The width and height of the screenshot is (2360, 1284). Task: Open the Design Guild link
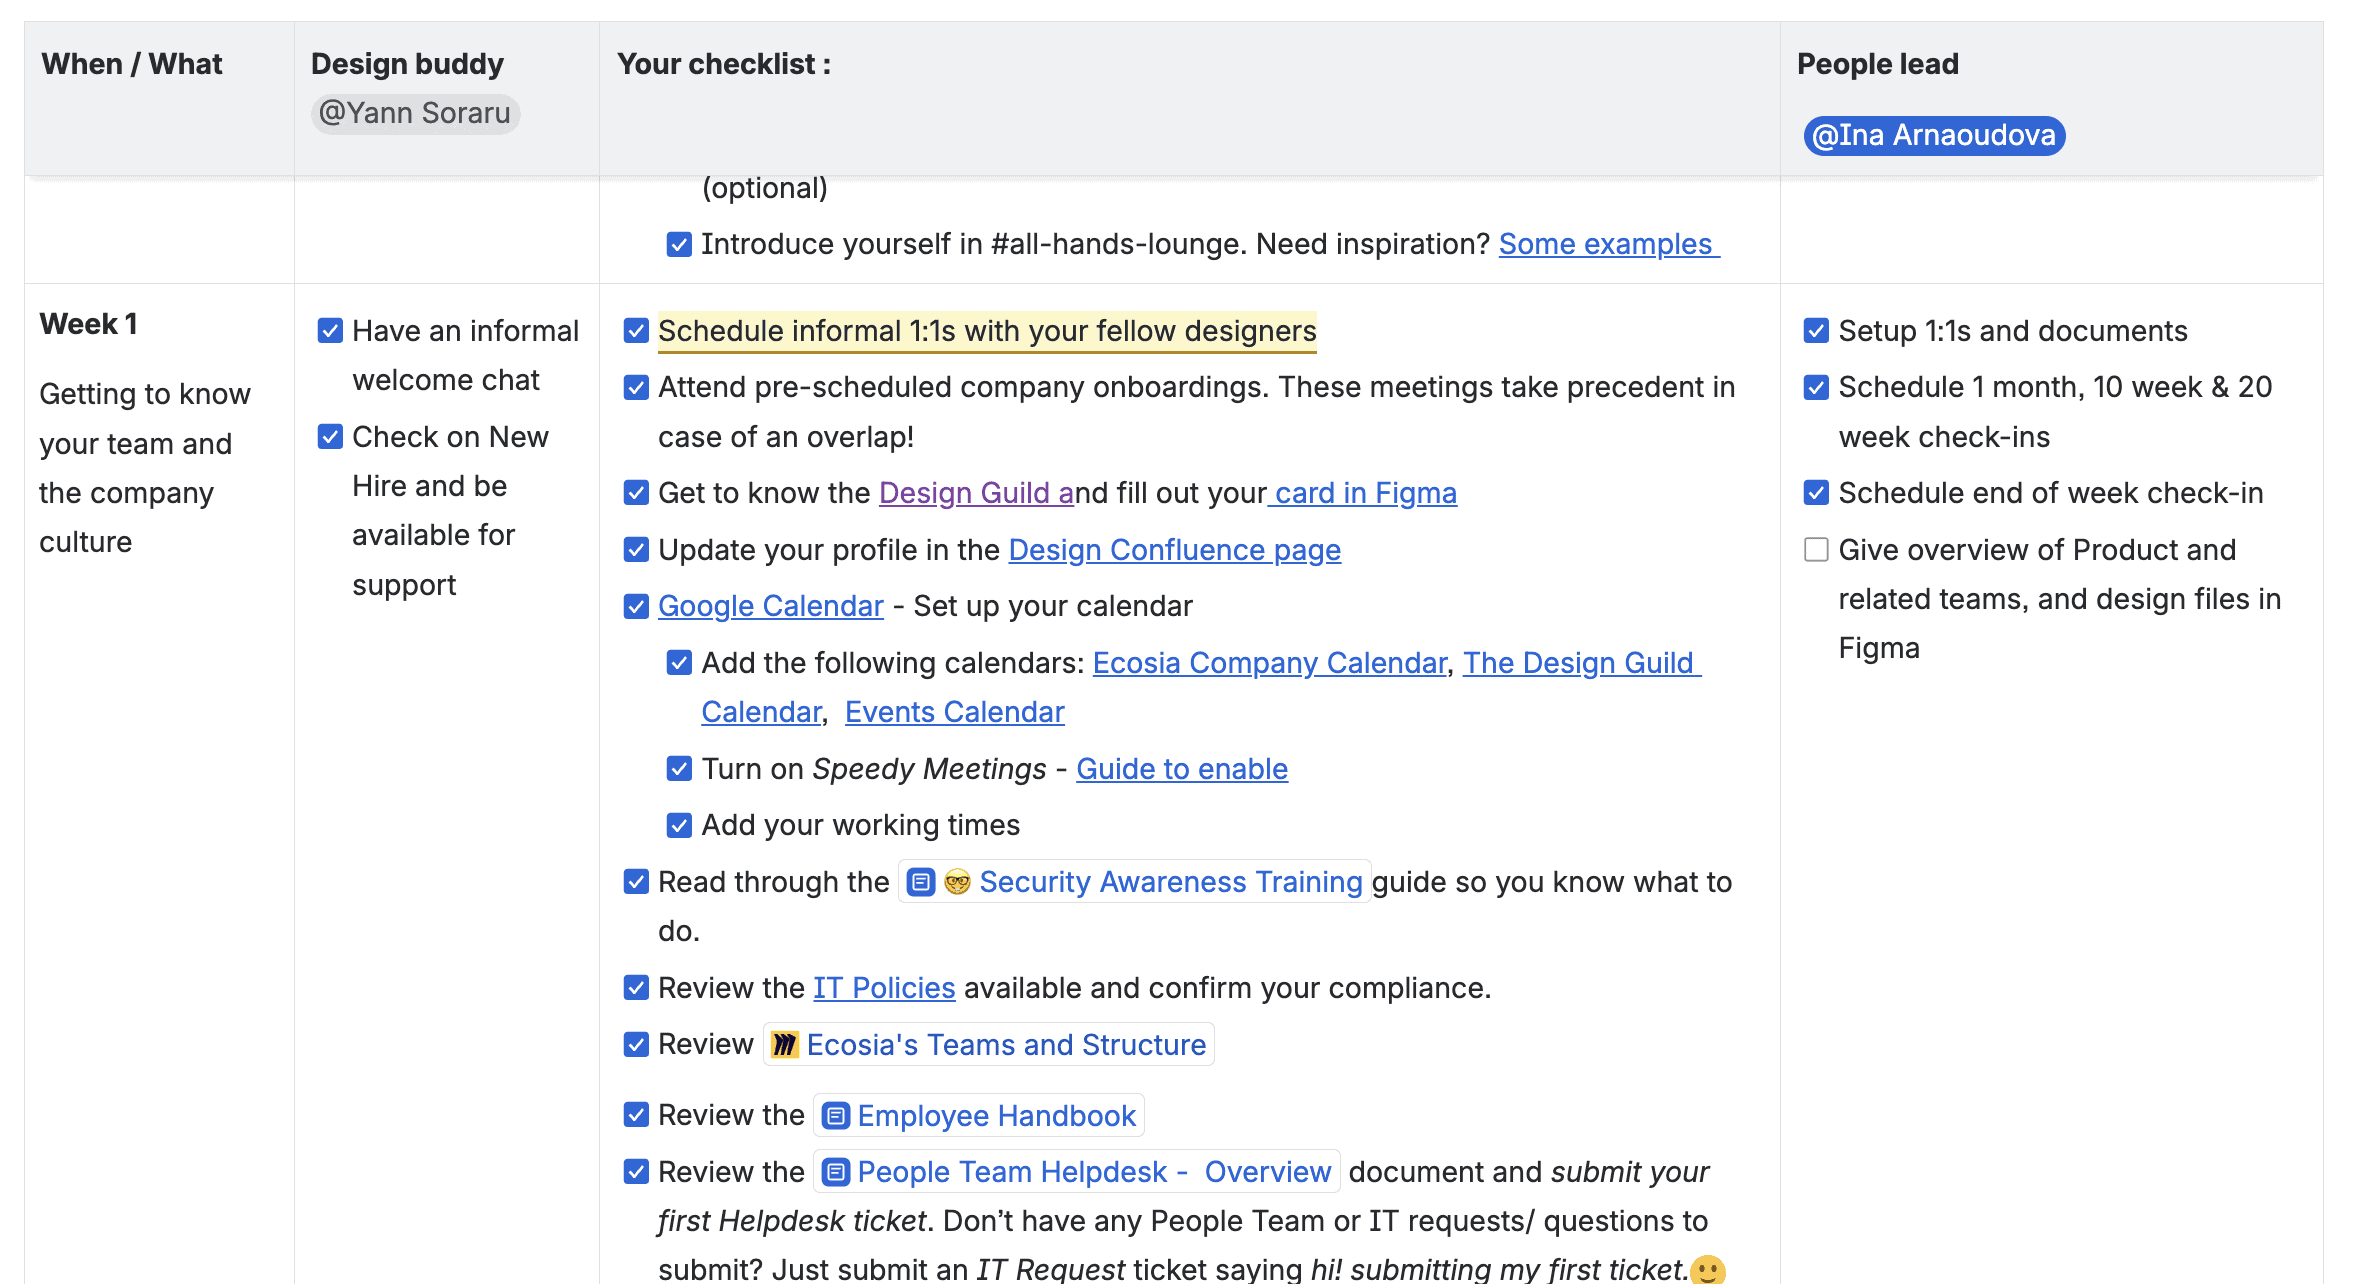(x=964, y=493)
